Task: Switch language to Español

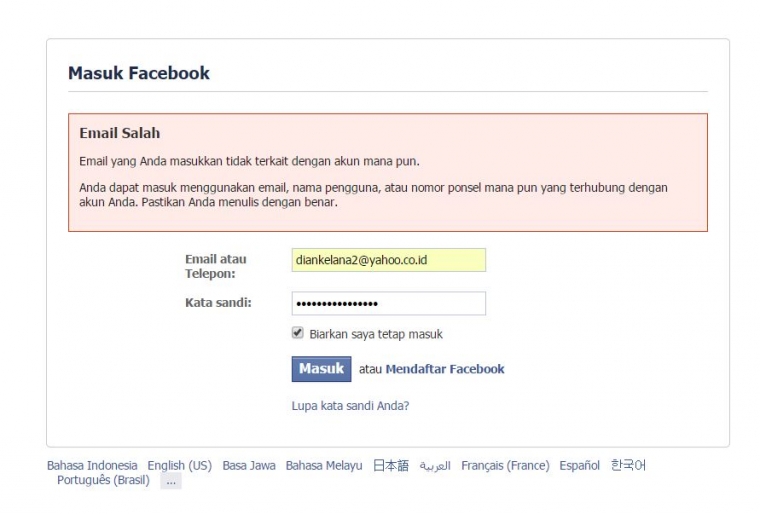Action: tap(579, 466)
